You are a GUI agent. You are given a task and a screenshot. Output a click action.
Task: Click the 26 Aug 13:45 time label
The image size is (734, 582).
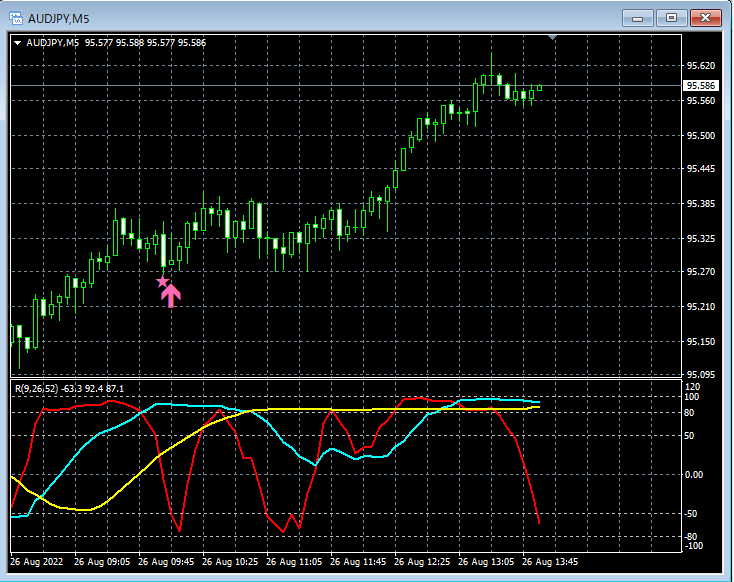550,561
